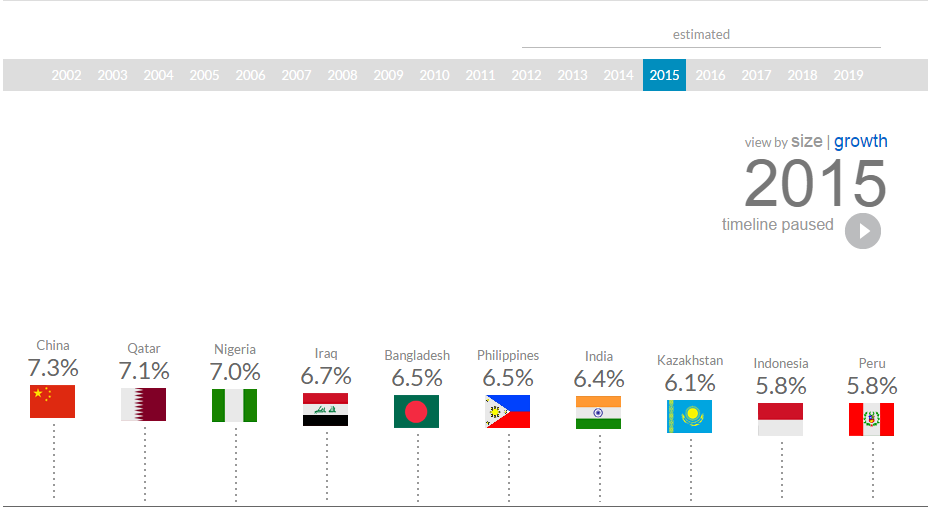The width and height of the screenshot is (944, 509).
Task: Play the paused timeline
Action: (x=863, y=231)
